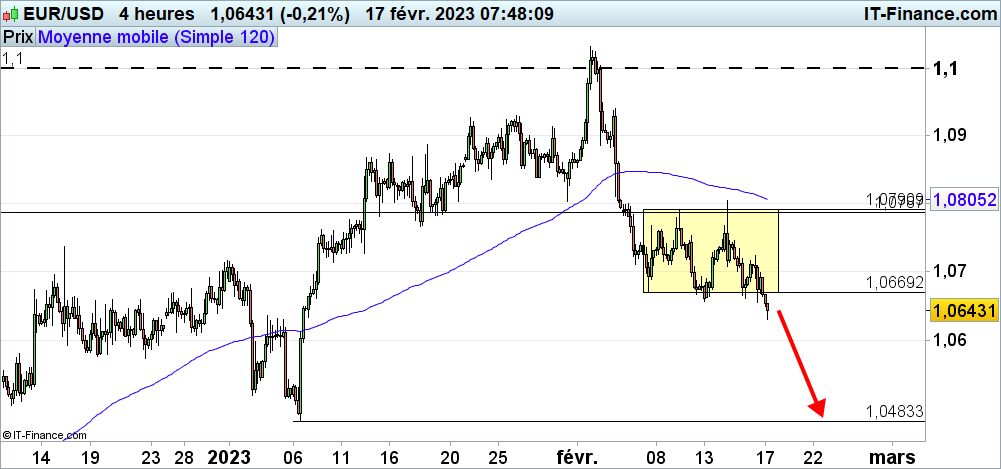The image size is (1001, 469).
Task: Click the 1,06692 range bottom label
Action: click(895, 282)
